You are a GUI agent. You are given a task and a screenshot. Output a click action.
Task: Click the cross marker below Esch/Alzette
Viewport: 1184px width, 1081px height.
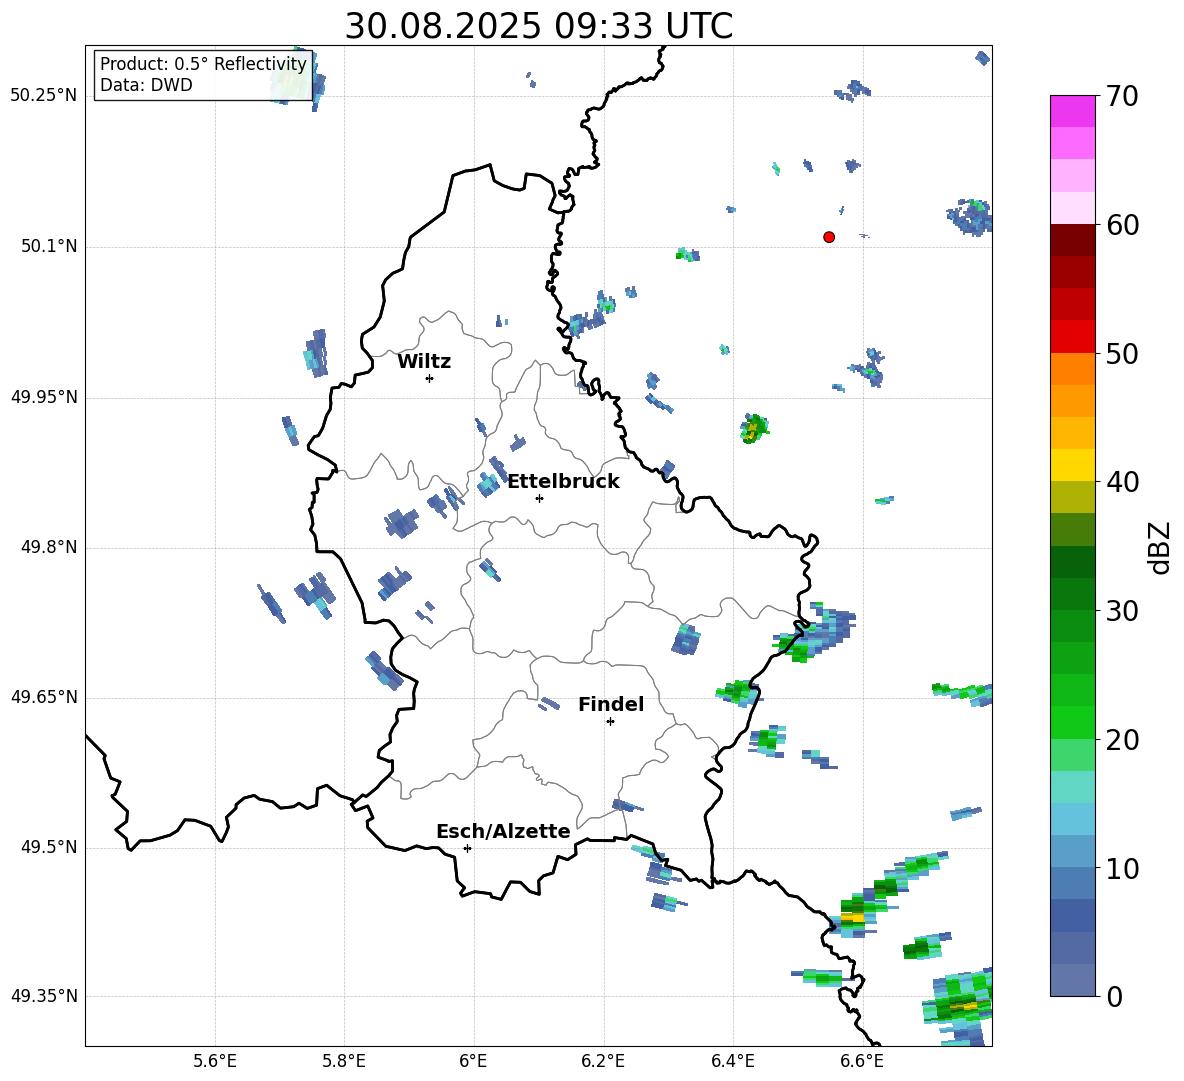(467, 848)
